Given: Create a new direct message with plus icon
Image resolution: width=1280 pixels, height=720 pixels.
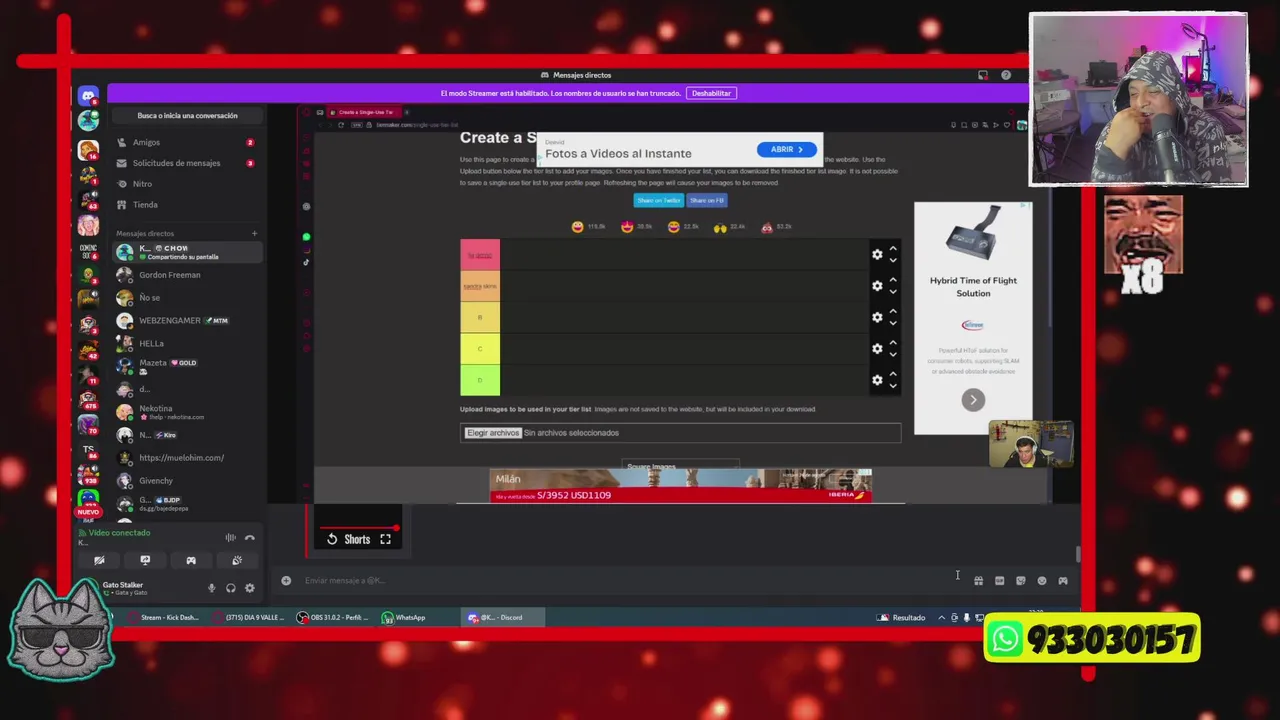Looking at the screenshot, I should (x=254, y=233).
